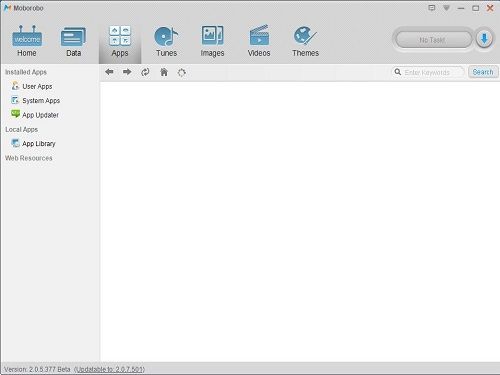The height and width of the screenshot is (375, 500).
Task: Go to the home page icon
Action: tap(164, 72)
